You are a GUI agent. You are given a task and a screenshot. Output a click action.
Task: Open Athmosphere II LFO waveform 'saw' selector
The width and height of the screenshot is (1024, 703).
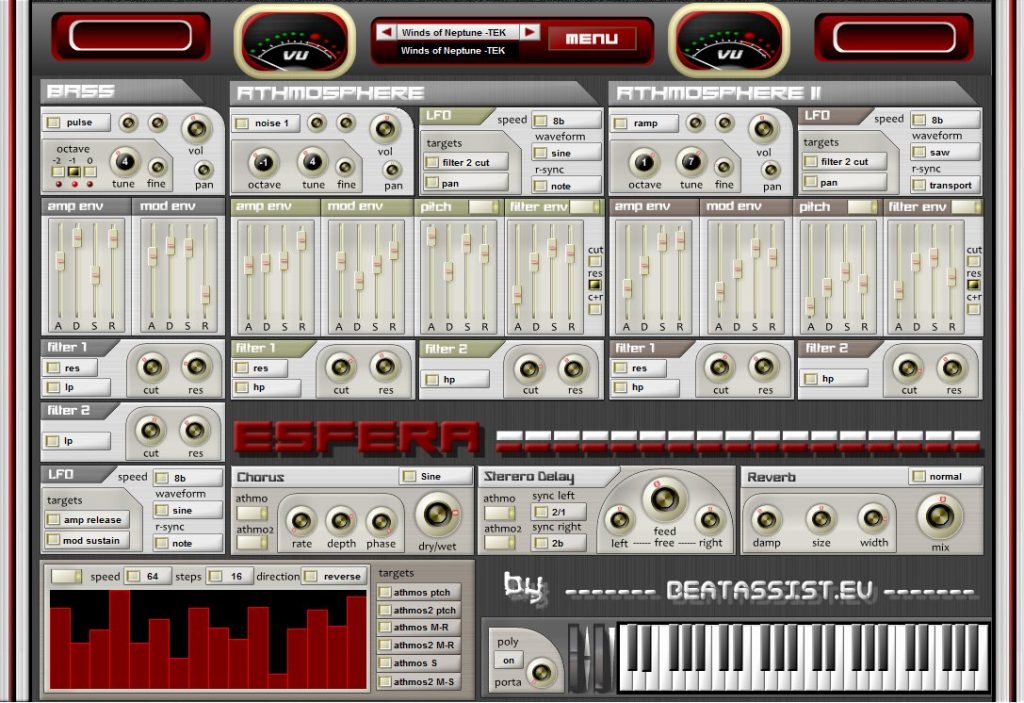[945, 152]
